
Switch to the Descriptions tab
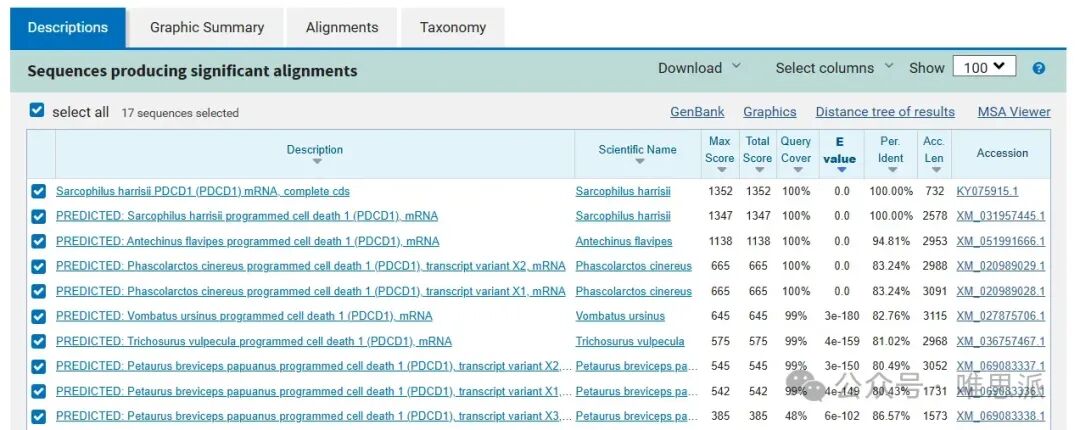click(x=68, y=28)
